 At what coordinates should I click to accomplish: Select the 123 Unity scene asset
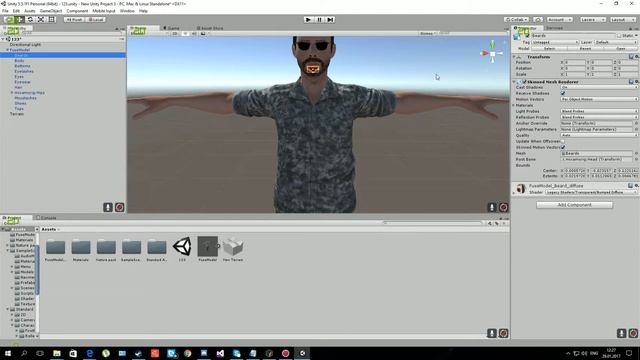(182, 249)
